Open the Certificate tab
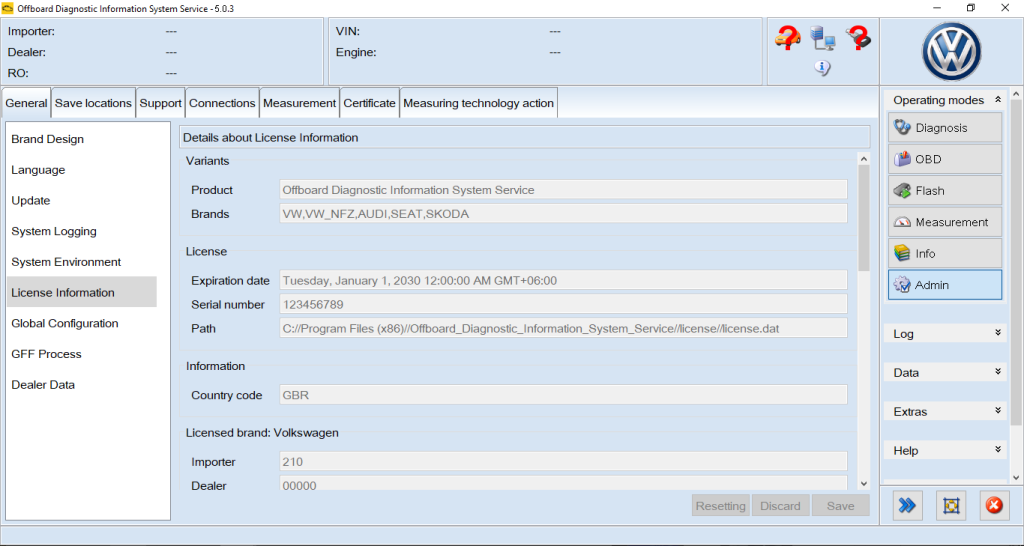The image size is (1024, 546). 370,103
